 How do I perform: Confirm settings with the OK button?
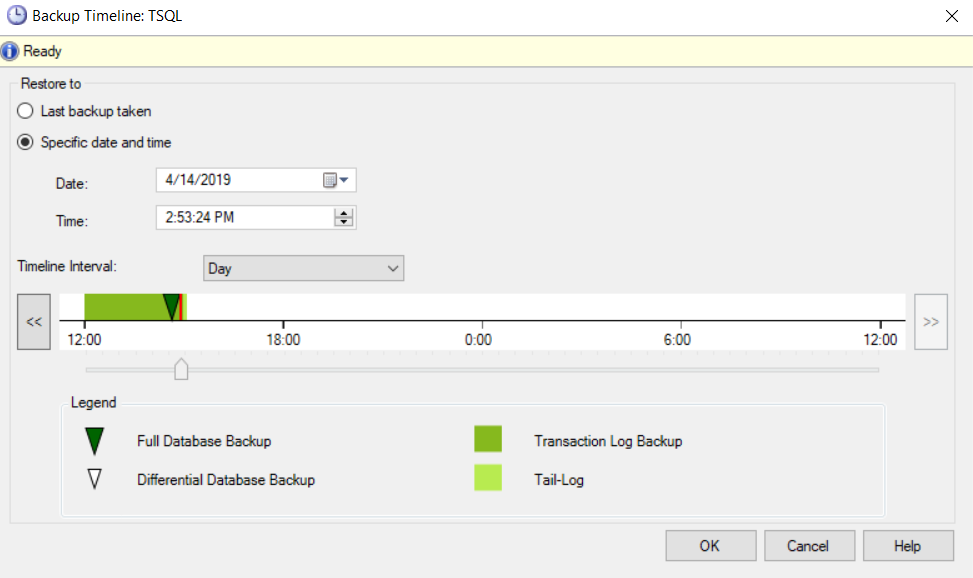[710, 545]
